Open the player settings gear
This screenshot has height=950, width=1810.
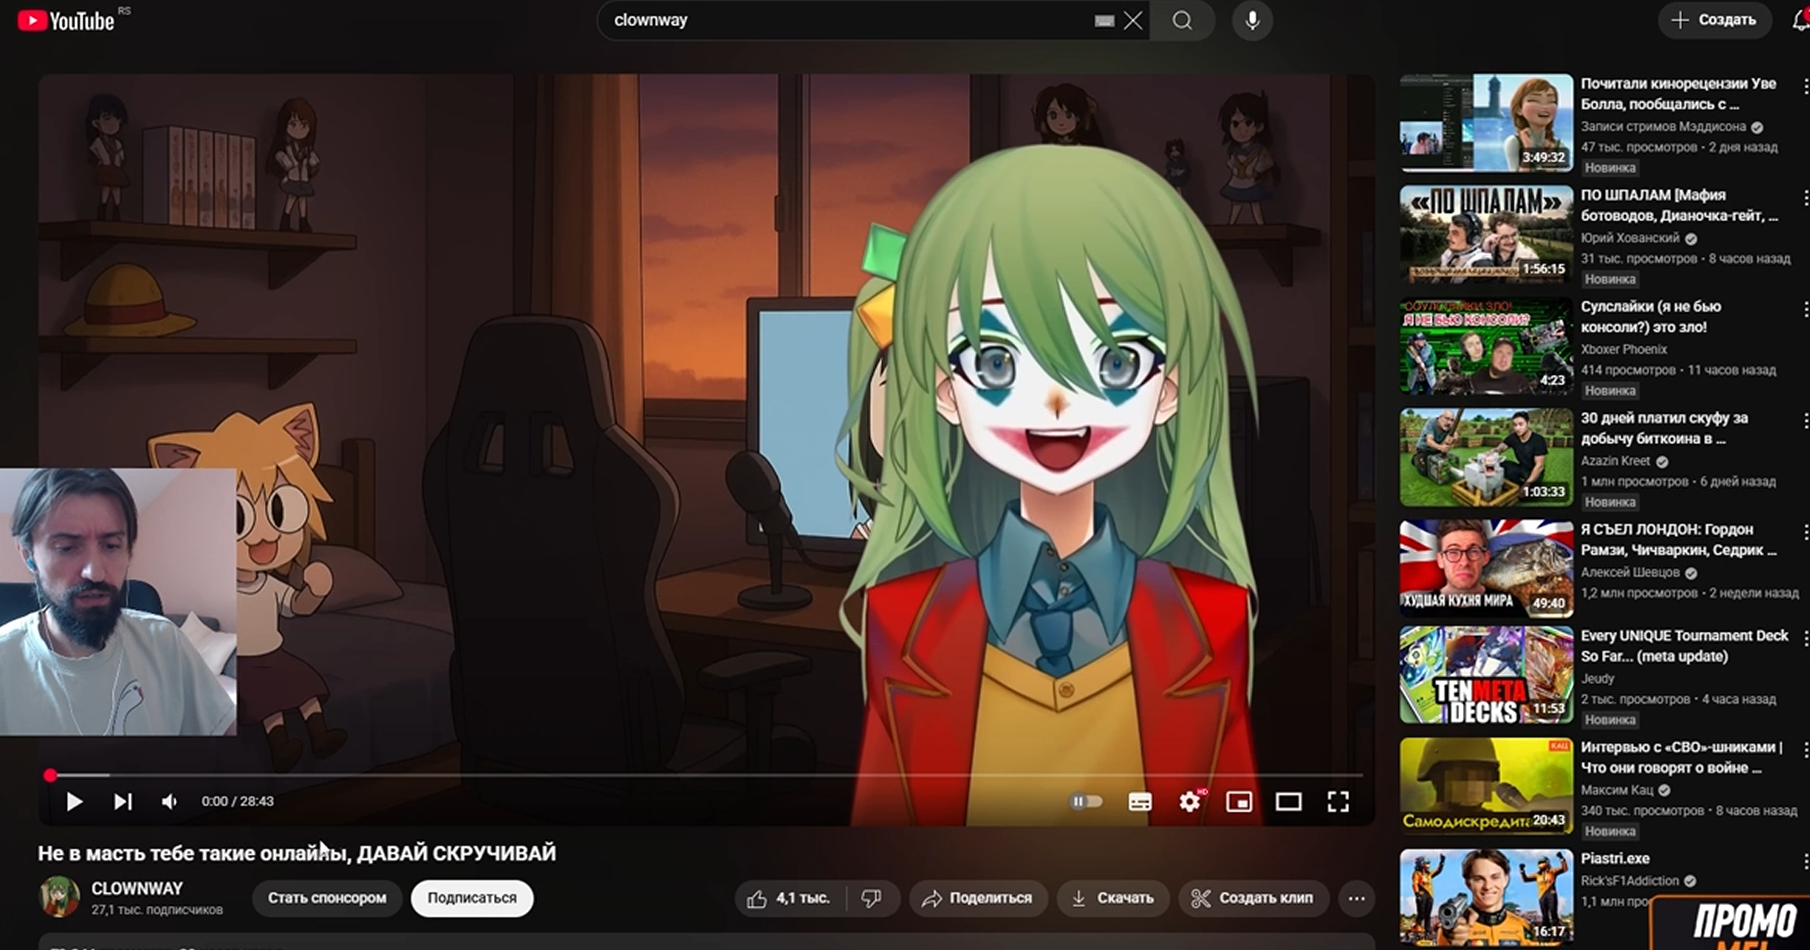[1189, 801]
